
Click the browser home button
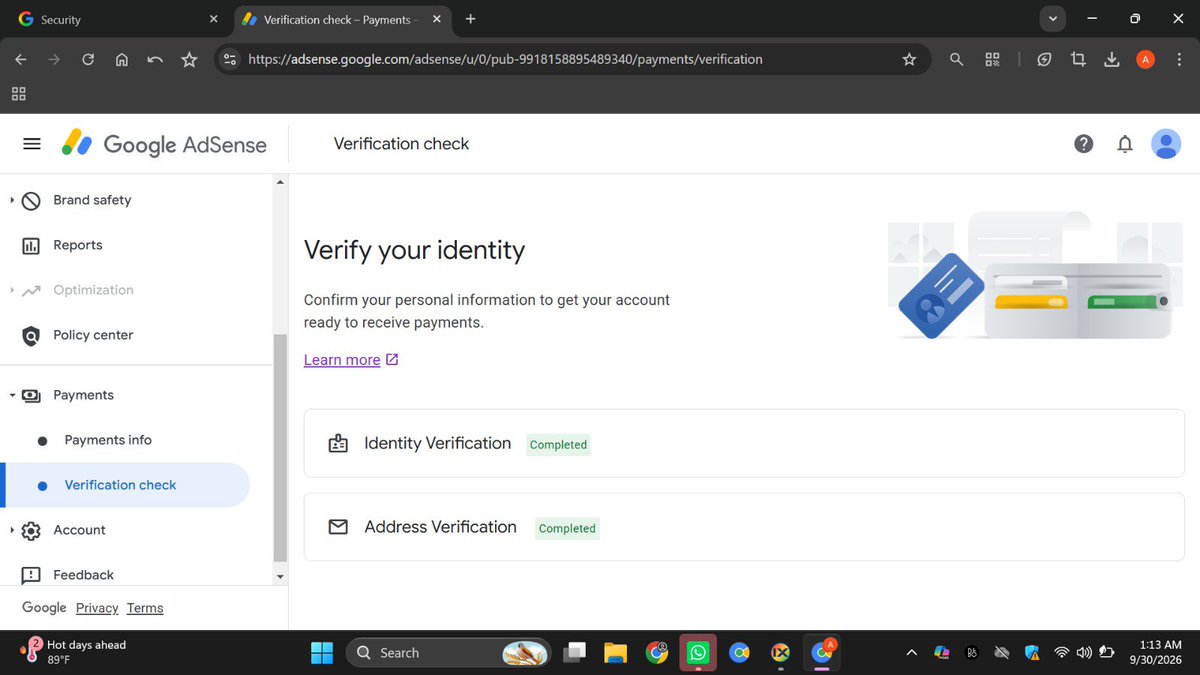(x=122, y=59)
